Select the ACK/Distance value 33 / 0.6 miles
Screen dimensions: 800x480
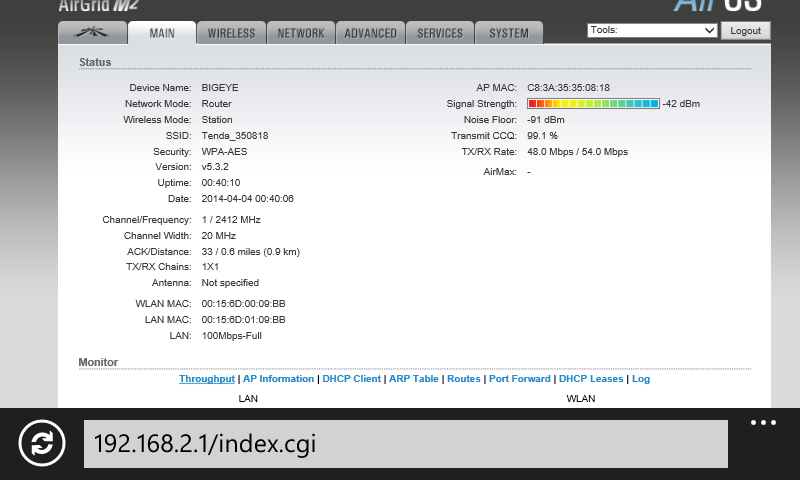tap(251, 251)
